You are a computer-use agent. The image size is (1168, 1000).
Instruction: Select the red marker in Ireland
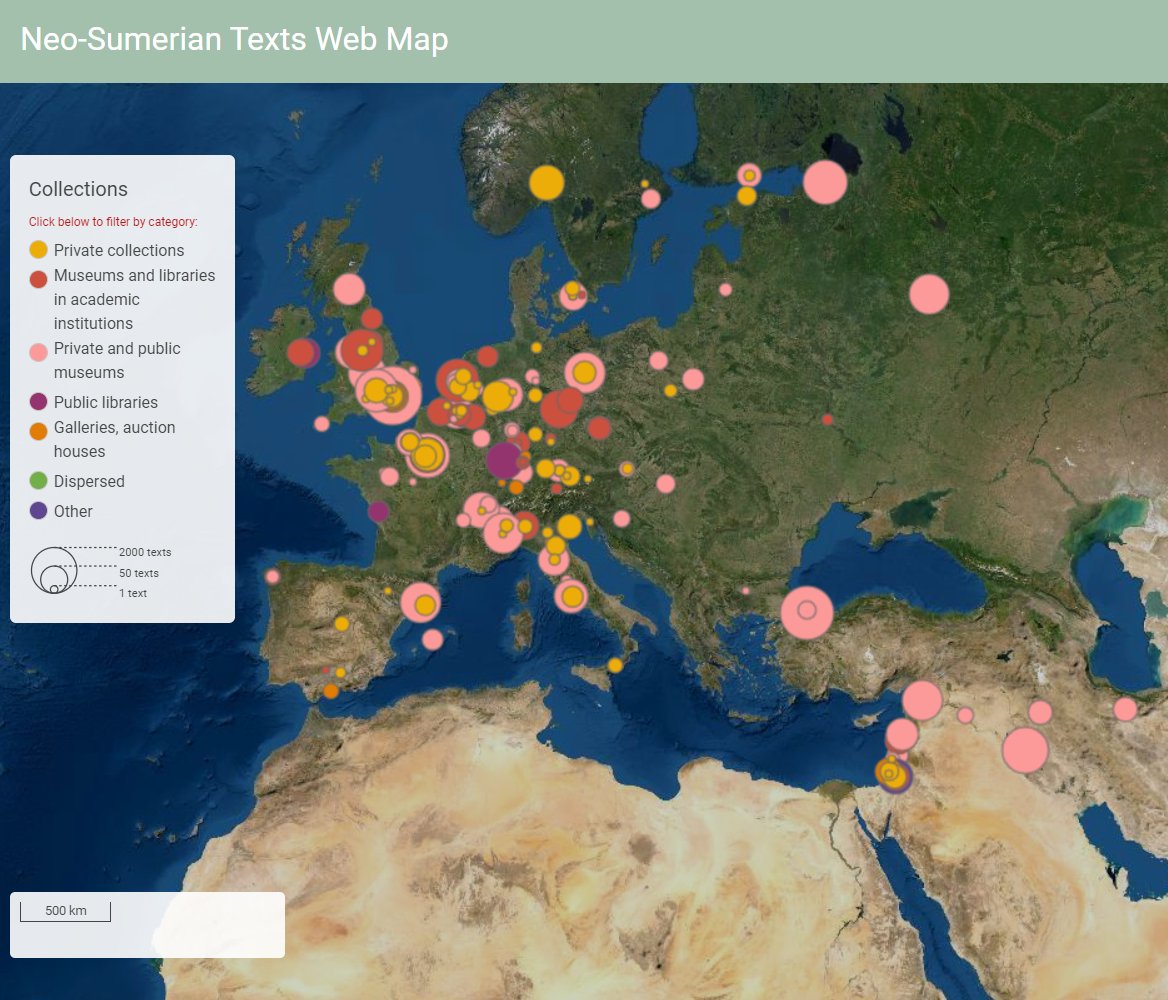[x=301, y=352]
